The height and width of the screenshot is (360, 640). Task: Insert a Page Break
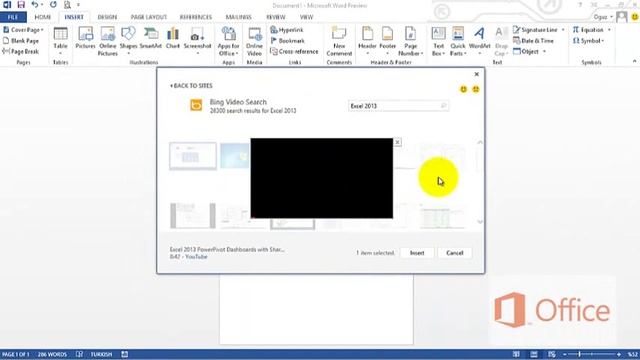coord(21,51)
